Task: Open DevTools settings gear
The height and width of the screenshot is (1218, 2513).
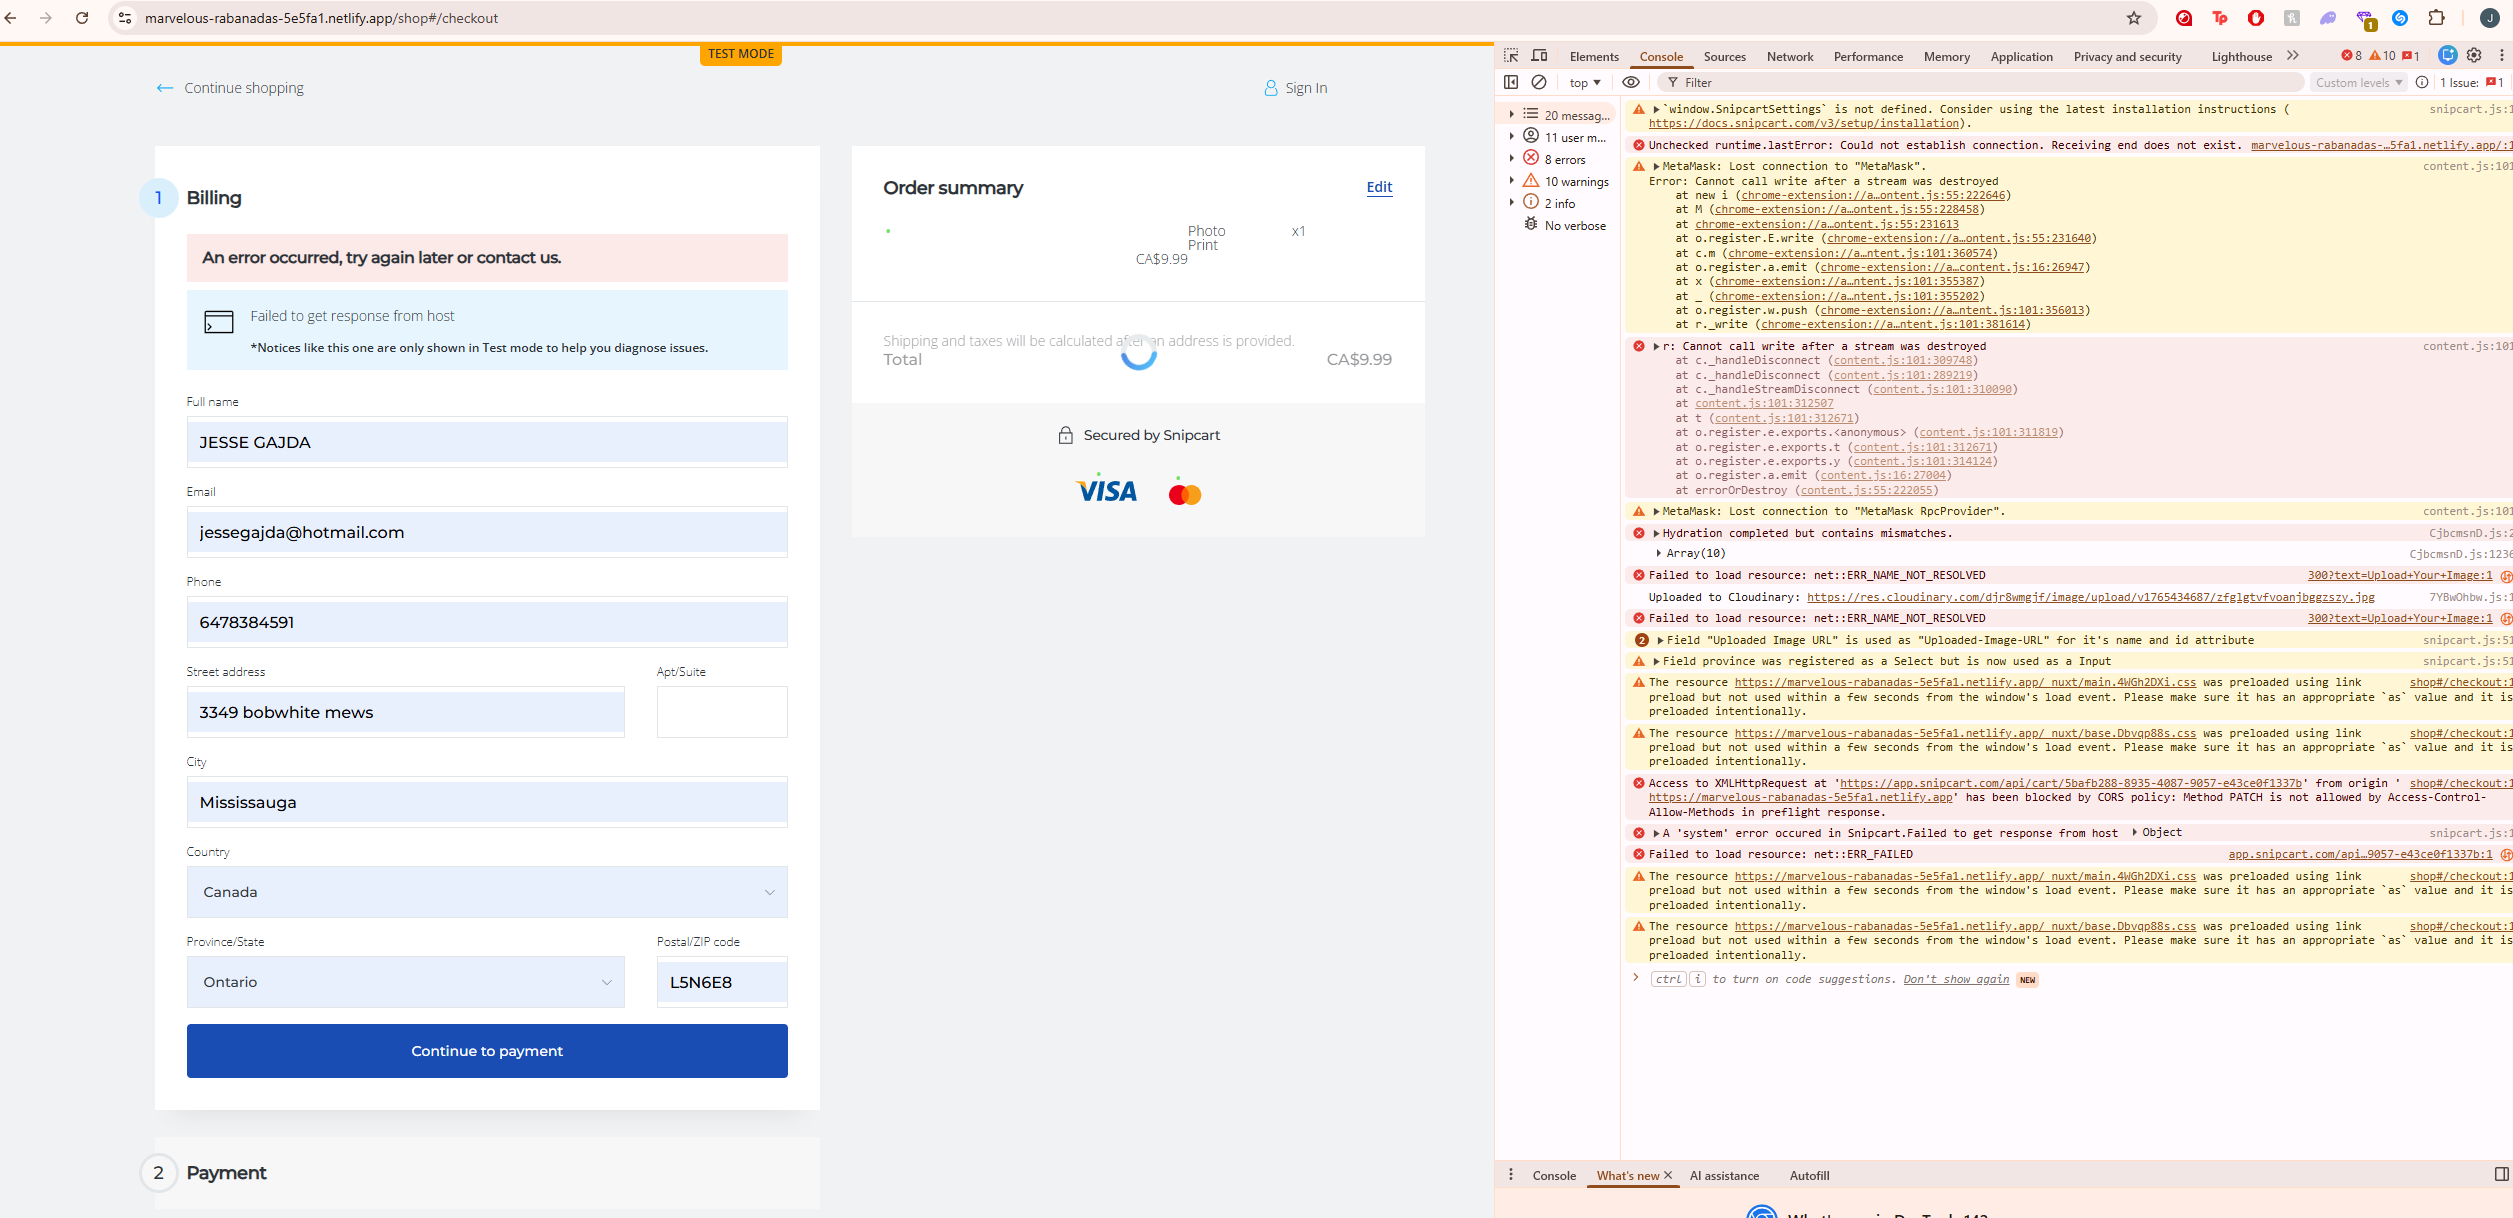Action: click(2474, 56)
